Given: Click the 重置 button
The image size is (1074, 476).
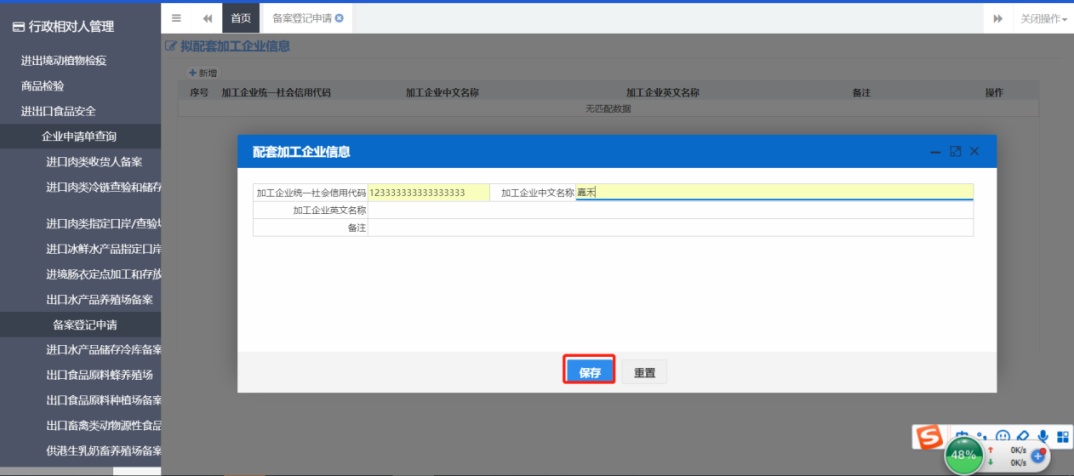Looking at the screenshot, I should click(x=645, y=372).
